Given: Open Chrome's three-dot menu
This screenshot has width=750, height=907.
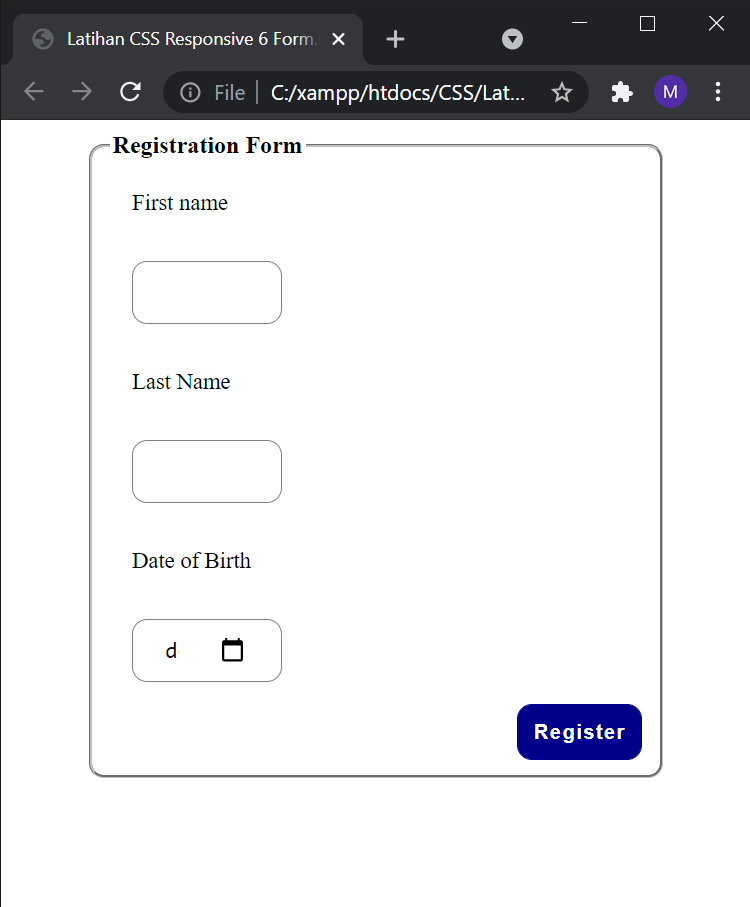Looking at the screenshot, I should (x=718, y=92).
